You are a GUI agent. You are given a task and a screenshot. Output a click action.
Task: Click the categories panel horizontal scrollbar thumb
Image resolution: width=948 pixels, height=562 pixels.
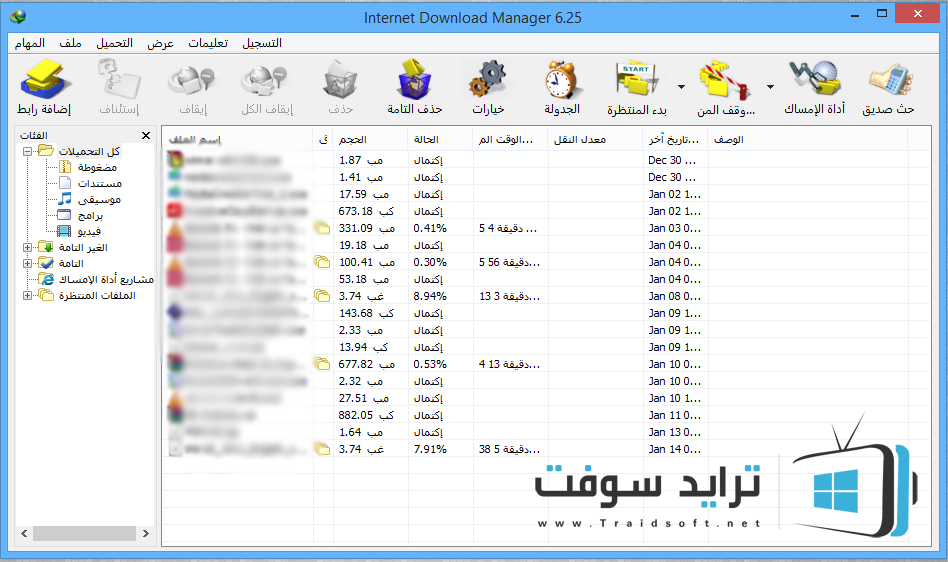click(x=84, y=534)
